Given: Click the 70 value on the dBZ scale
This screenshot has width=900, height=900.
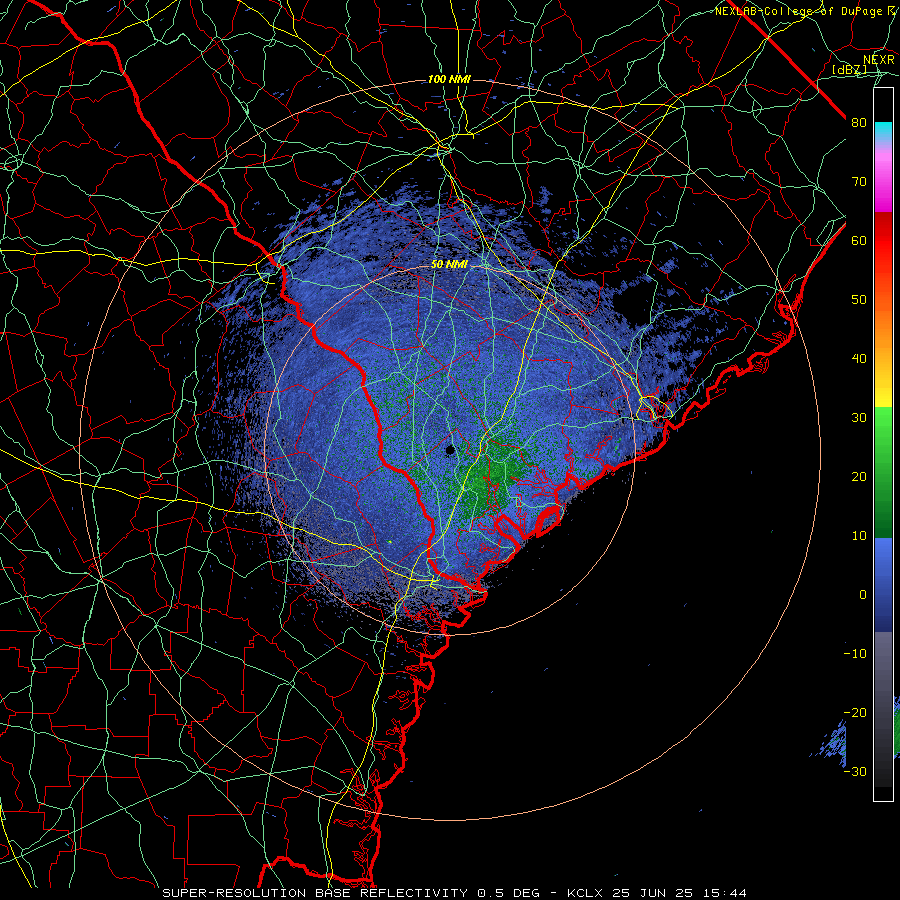Looking at the screenshot, I should click(859, 181).
